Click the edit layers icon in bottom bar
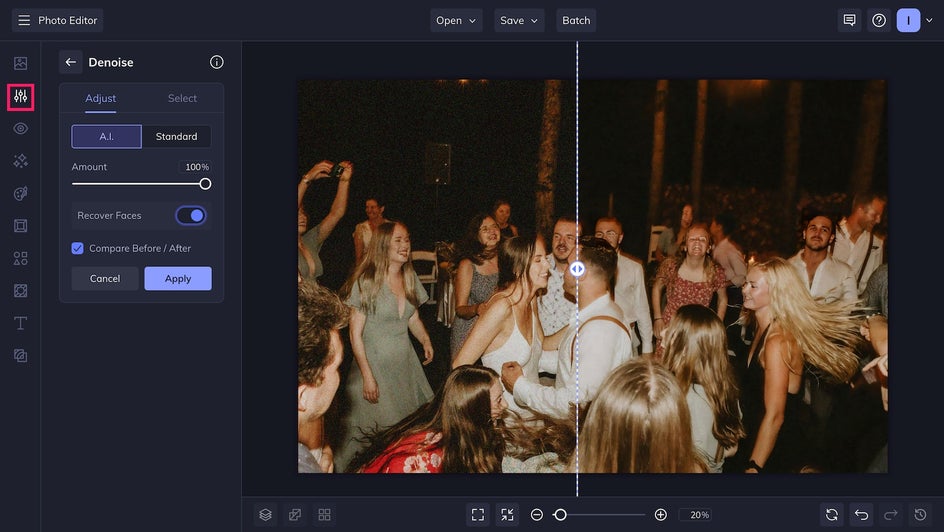The image size is (944, 532). (295, 515)
